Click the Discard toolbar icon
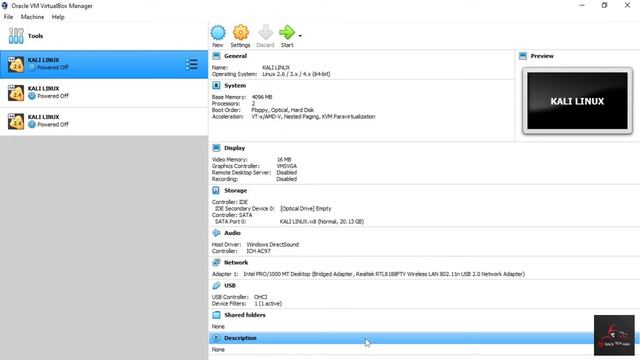 point(265,33)
